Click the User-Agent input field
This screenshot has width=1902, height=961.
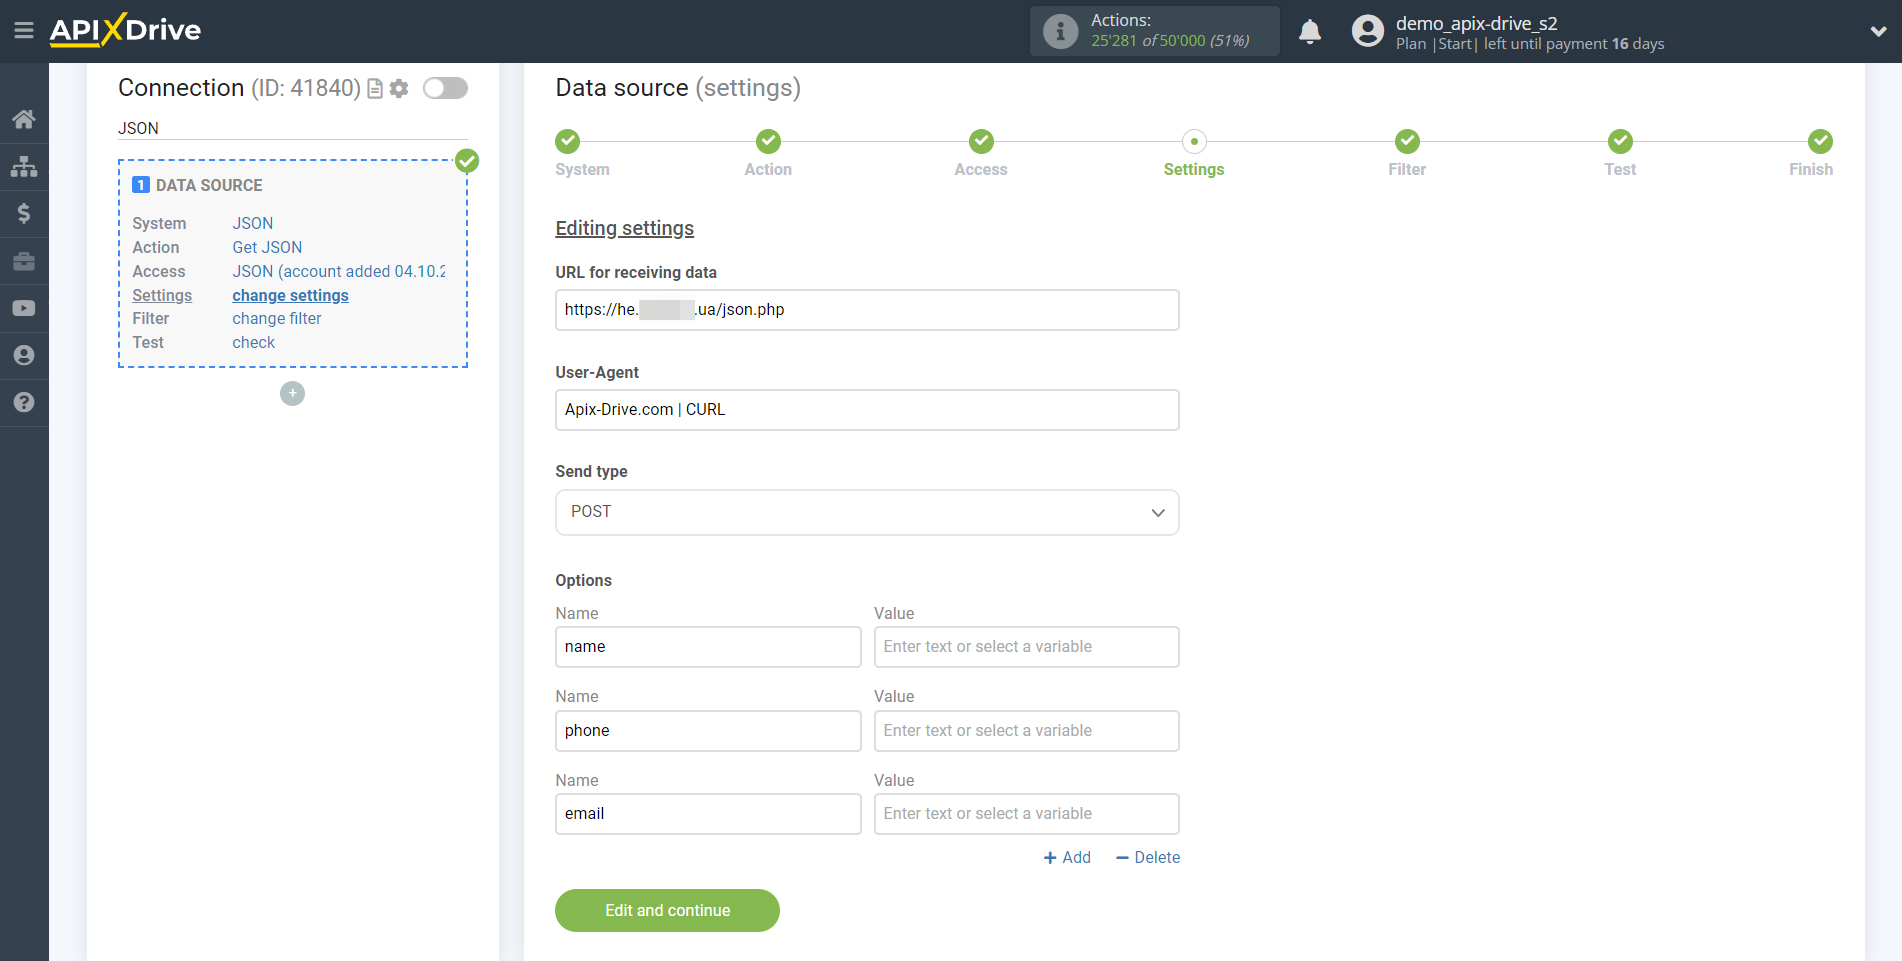[x=867, y=410]
